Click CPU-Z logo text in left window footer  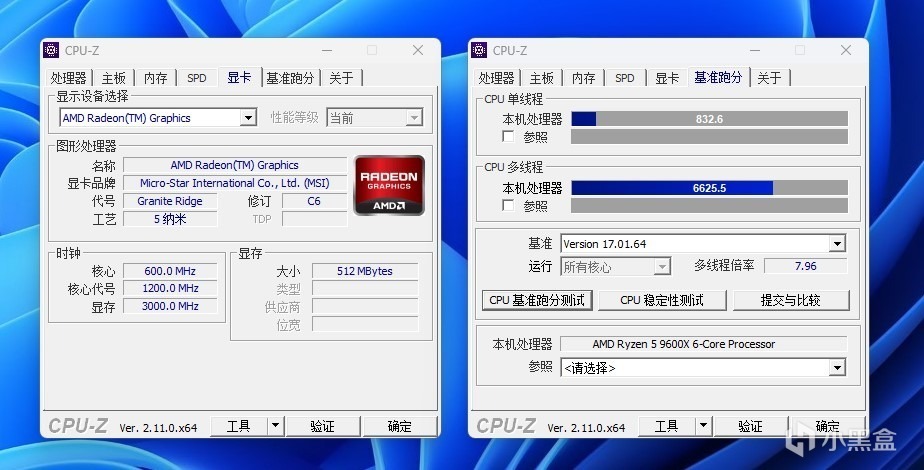(78, 426)
